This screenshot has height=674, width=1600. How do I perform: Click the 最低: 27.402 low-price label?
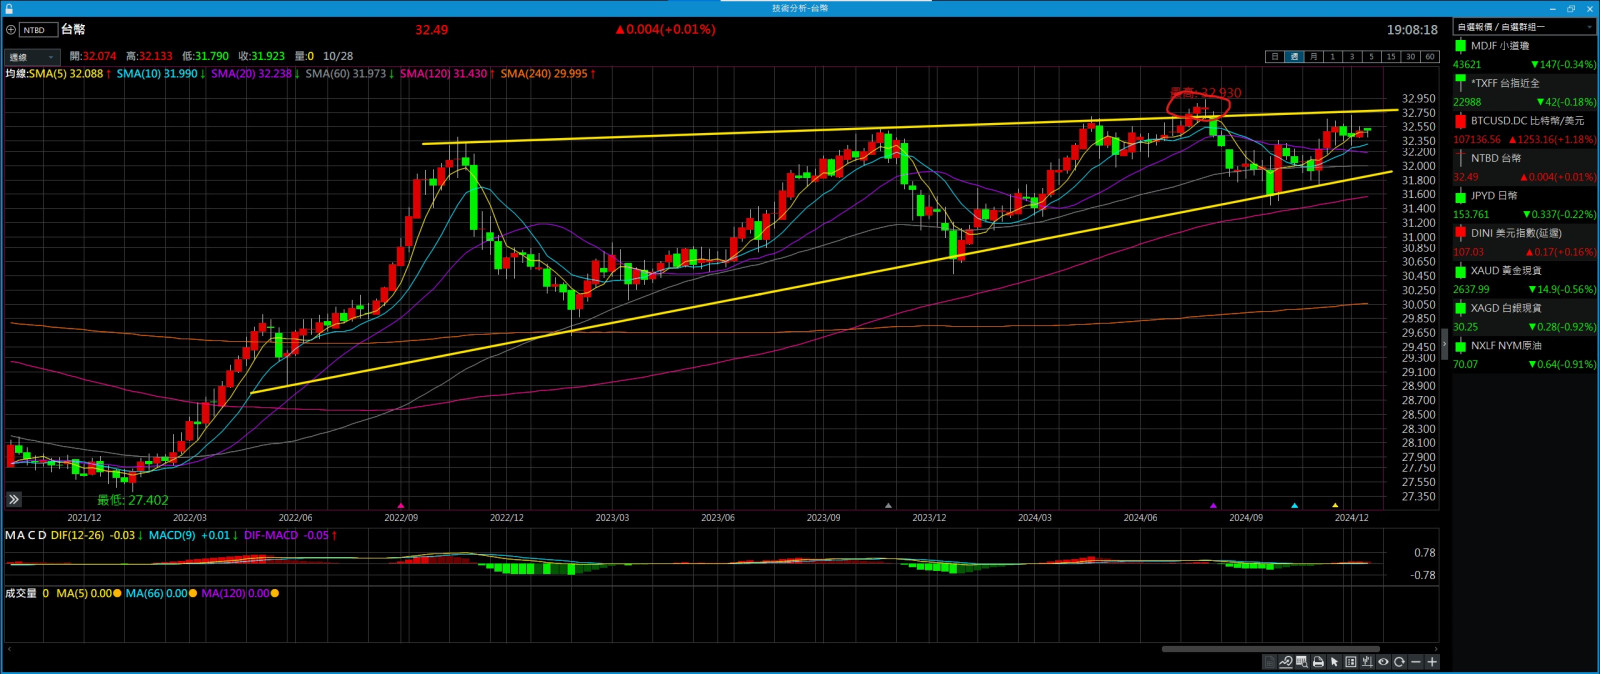coord(132,500)
